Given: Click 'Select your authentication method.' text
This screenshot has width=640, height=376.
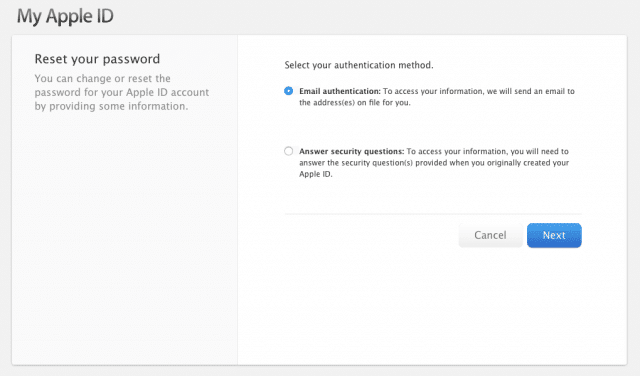Looking at the screenshot, I should tap(359, 65).
